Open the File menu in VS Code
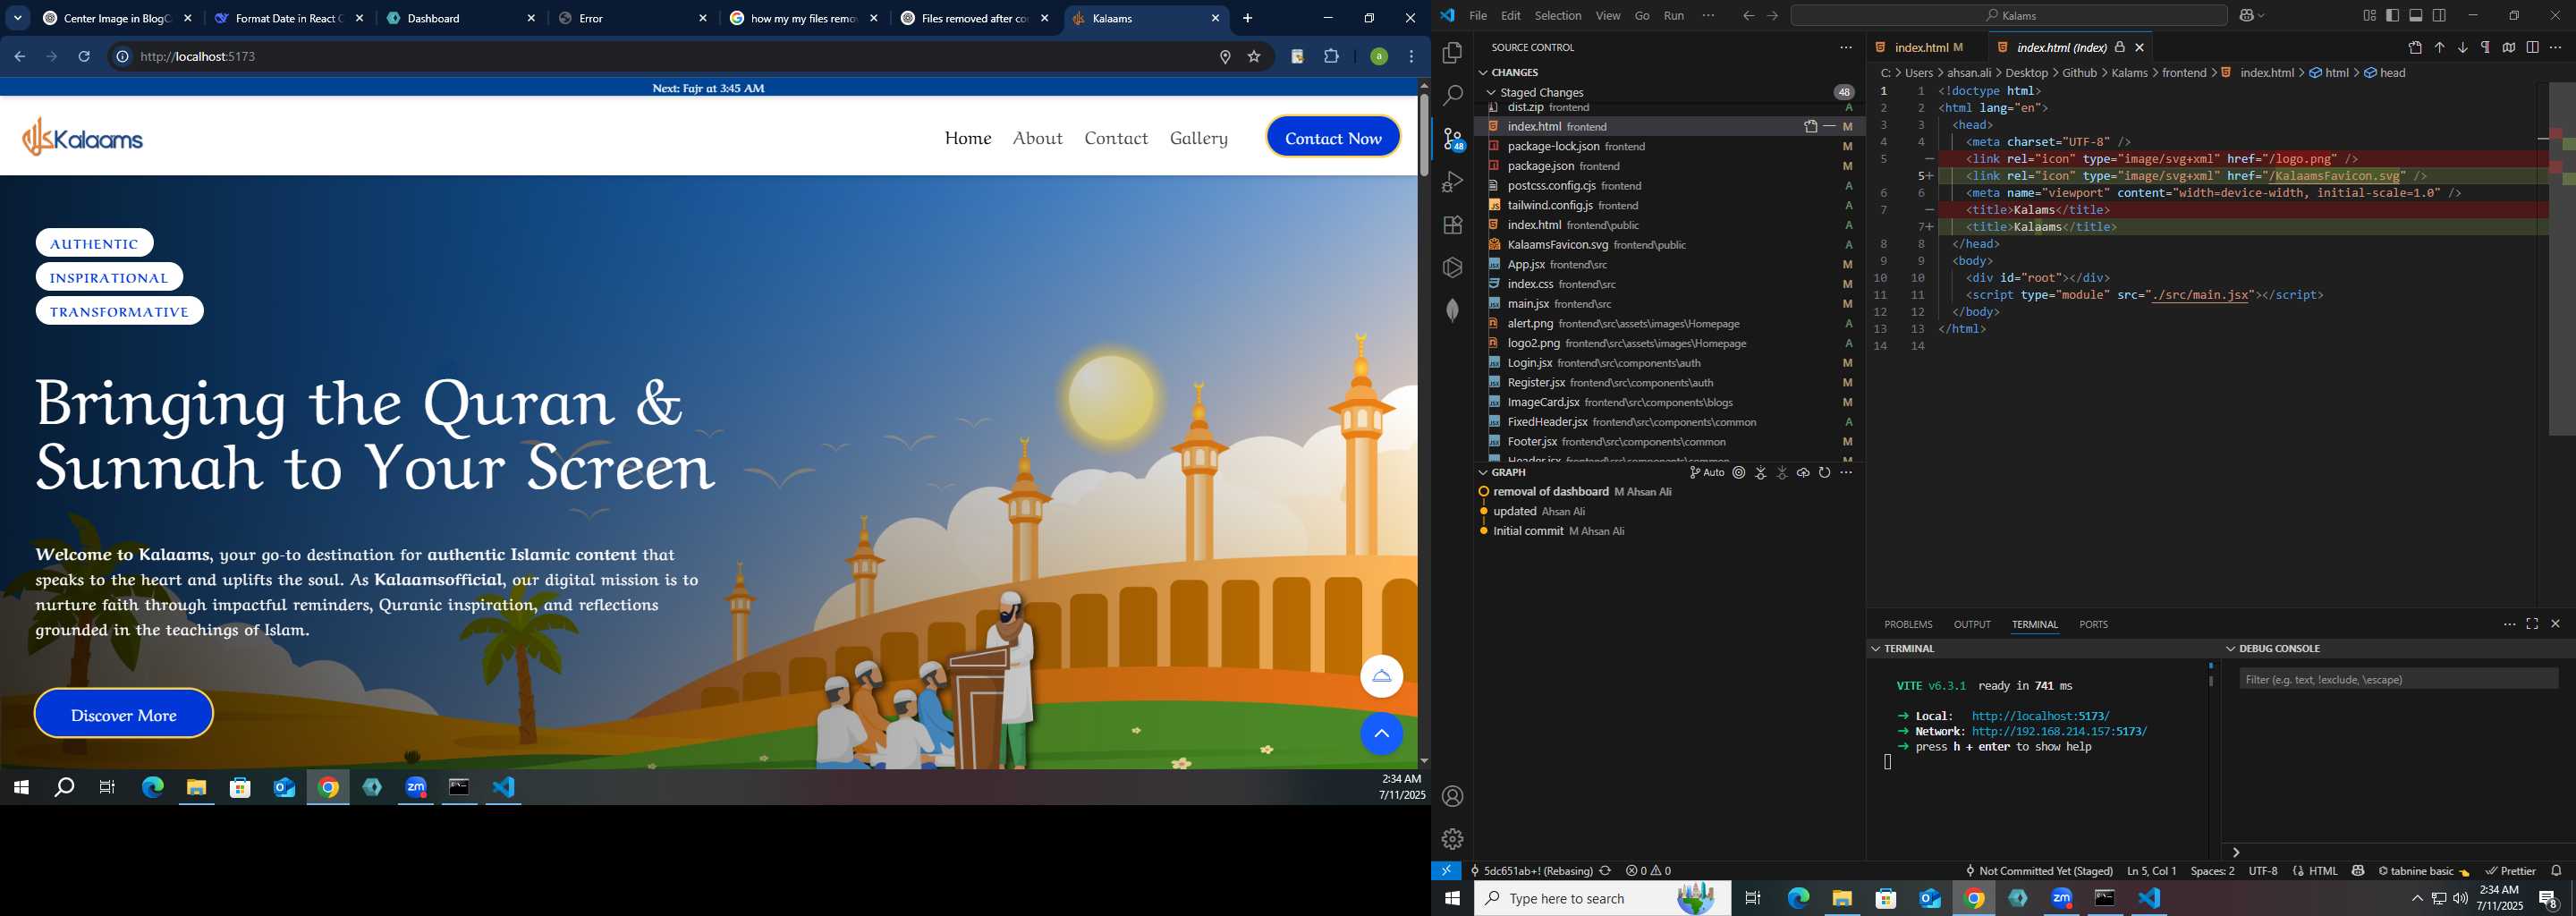The width and height of the screenshot is (2576, 916). (x=1477, y=15)
